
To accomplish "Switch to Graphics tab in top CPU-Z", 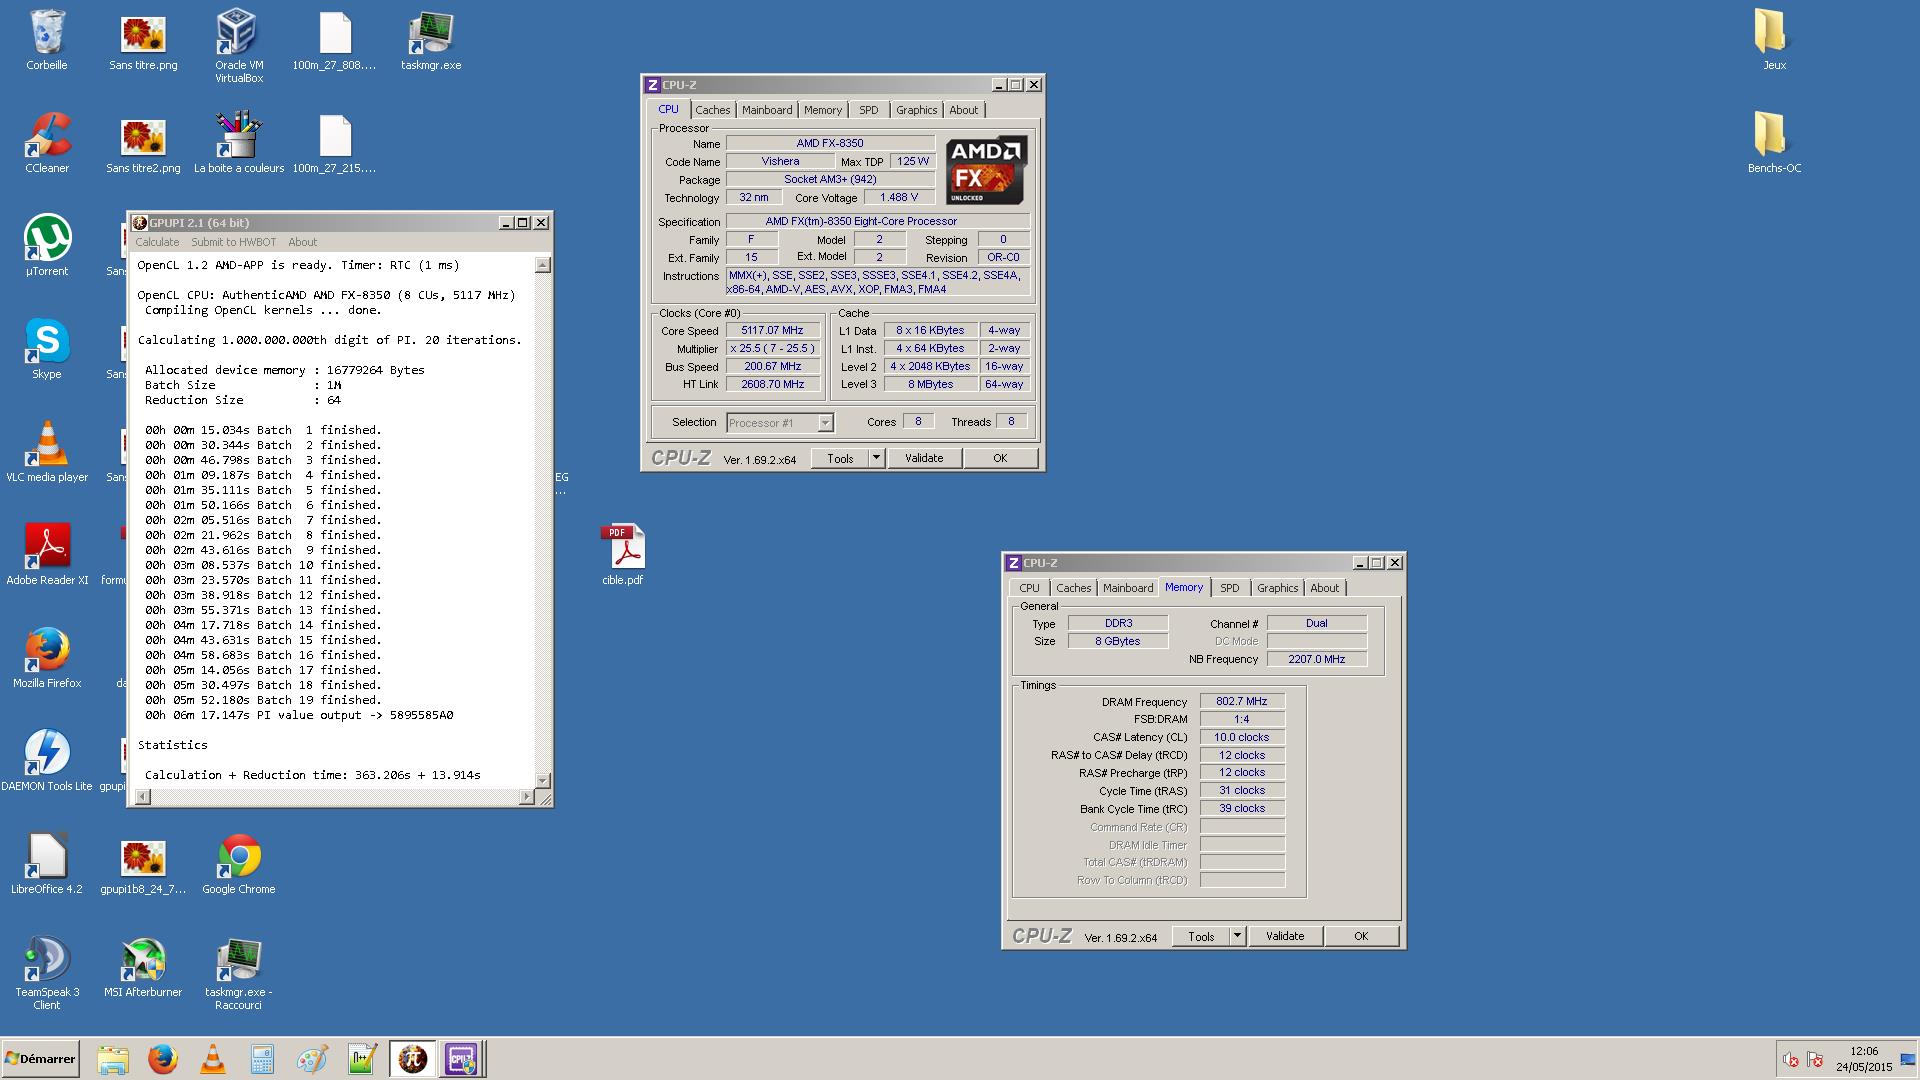I will coord(917,110).
